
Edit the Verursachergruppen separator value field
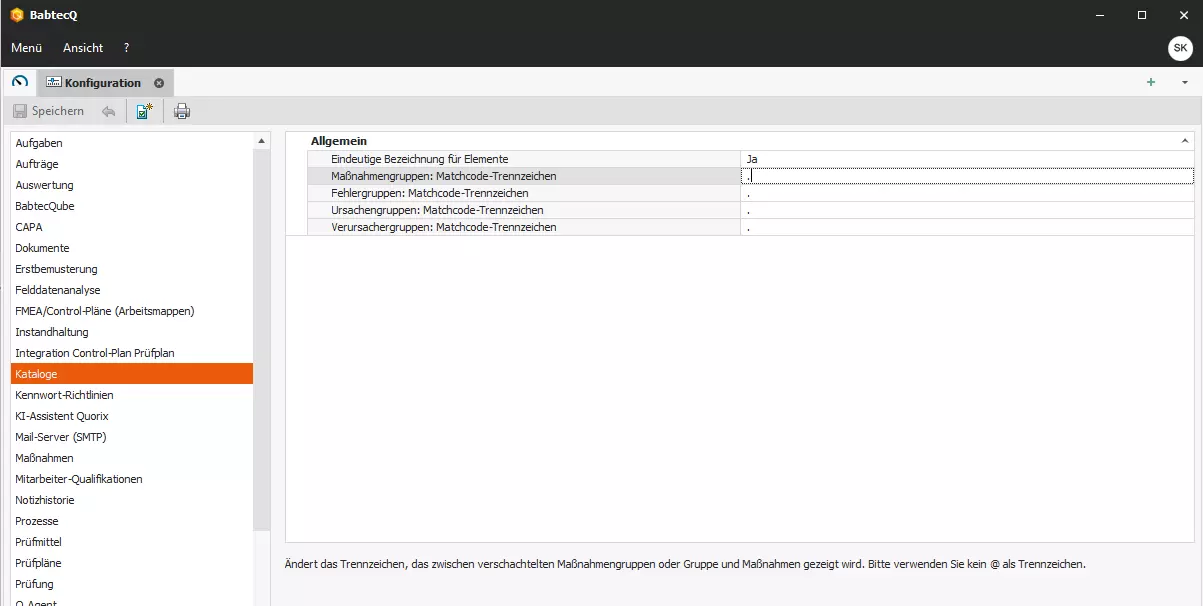(x=967, y=227)
